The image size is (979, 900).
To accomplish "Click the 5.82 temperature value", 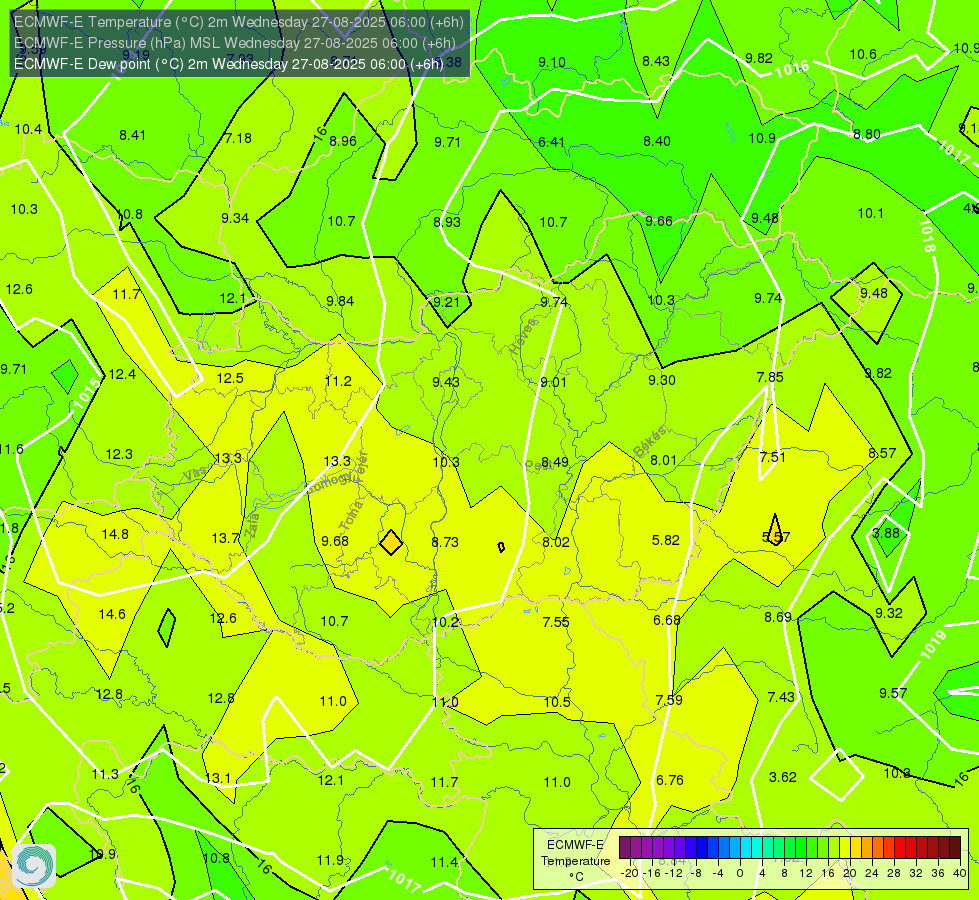I will tap(666, 540).
